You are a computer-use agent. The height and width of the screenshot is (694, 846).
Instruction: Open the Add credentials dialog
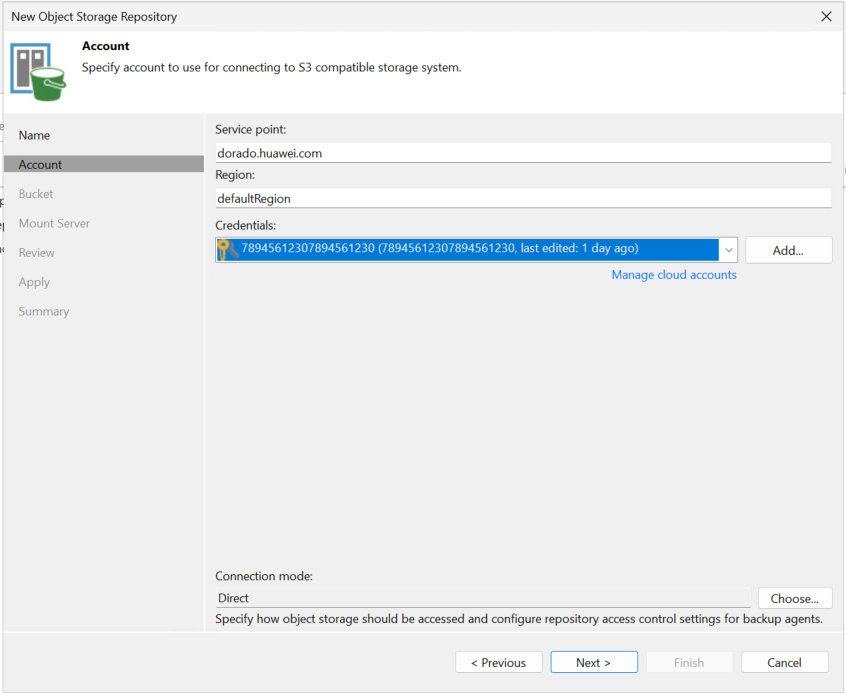[x=788, y=250]
